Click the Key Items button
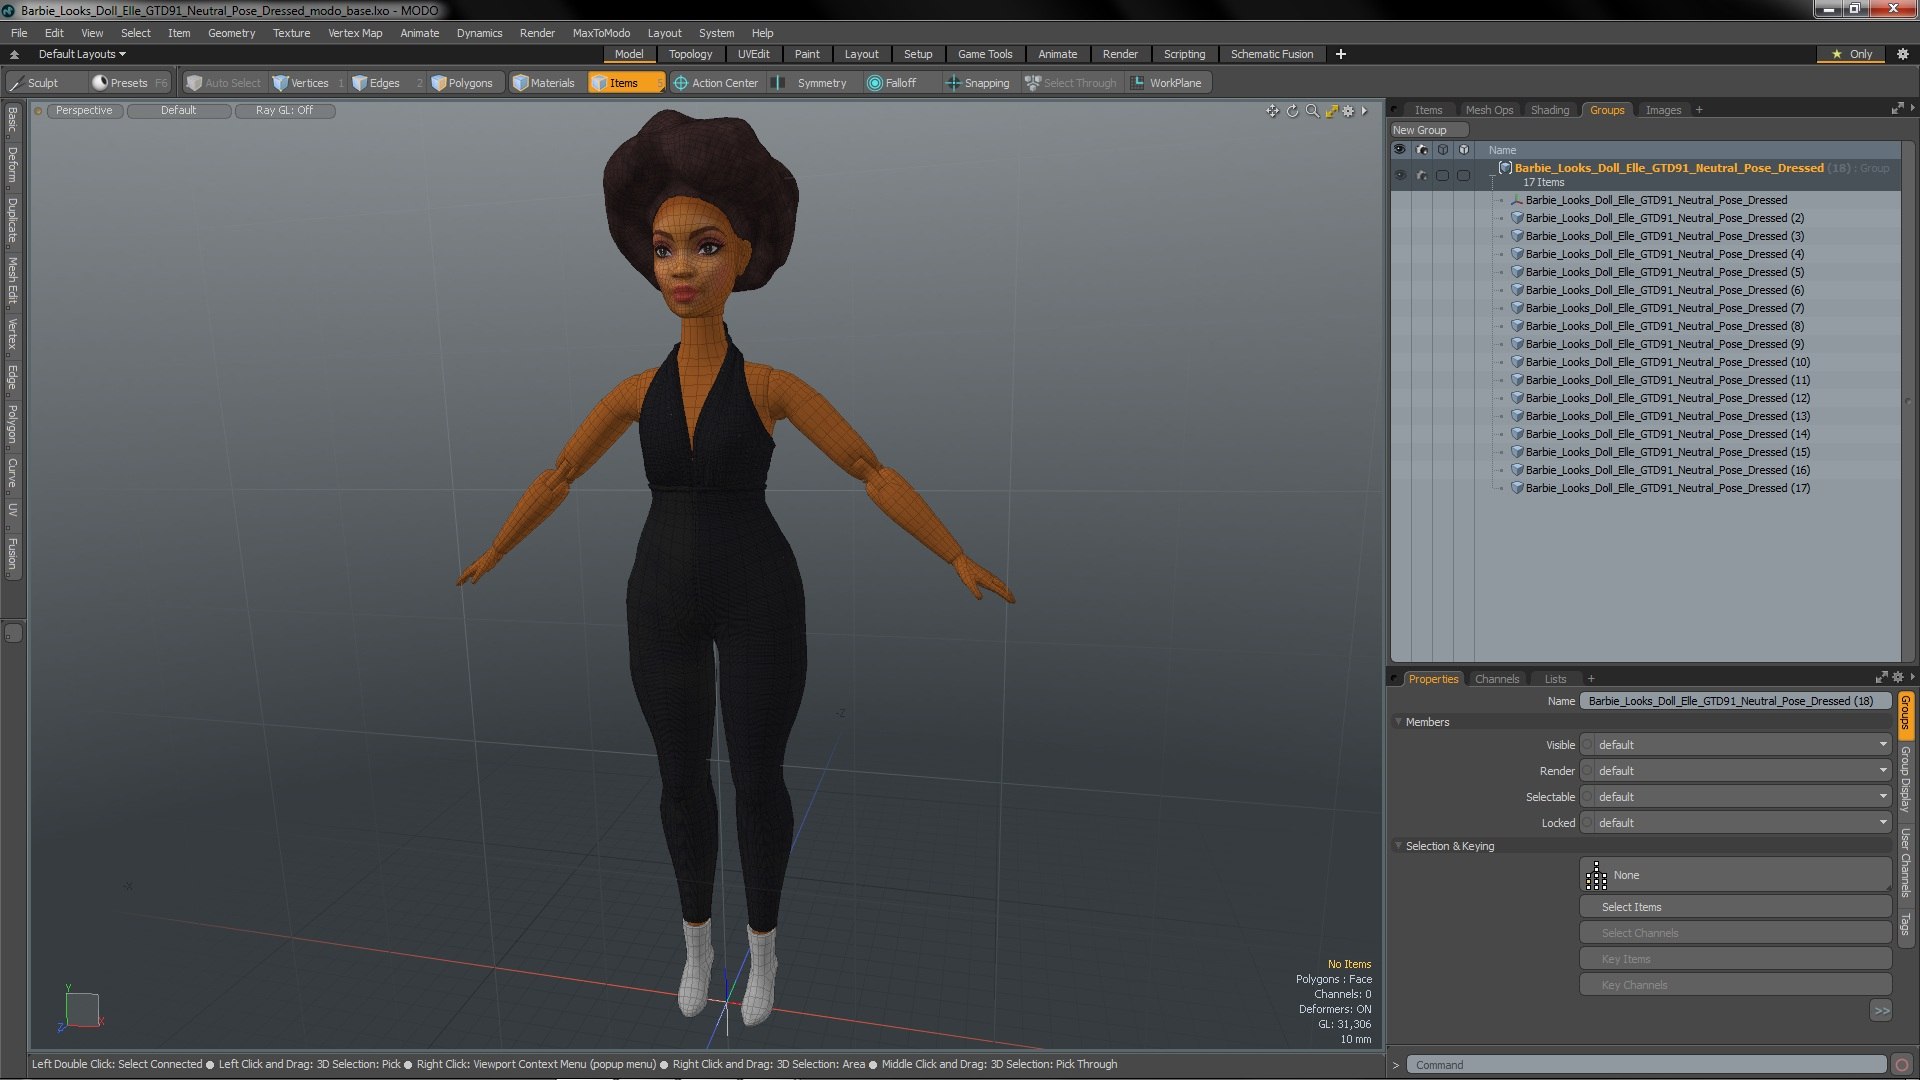The width and height of the screenshot is (1920, 1080). (x=1735, y=959)
